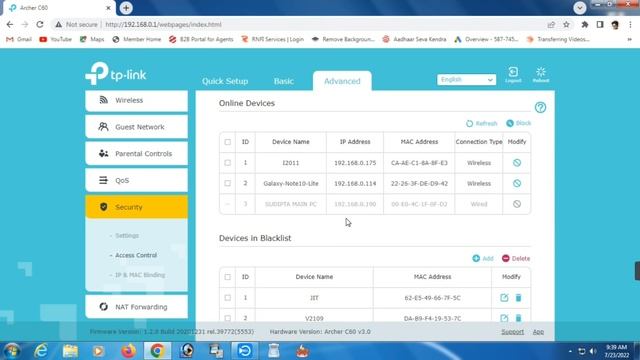Image resolution: width=640 pixels, height=360 pixels.
Task: Reload the browser page
Action: click(x=40, y=24)
